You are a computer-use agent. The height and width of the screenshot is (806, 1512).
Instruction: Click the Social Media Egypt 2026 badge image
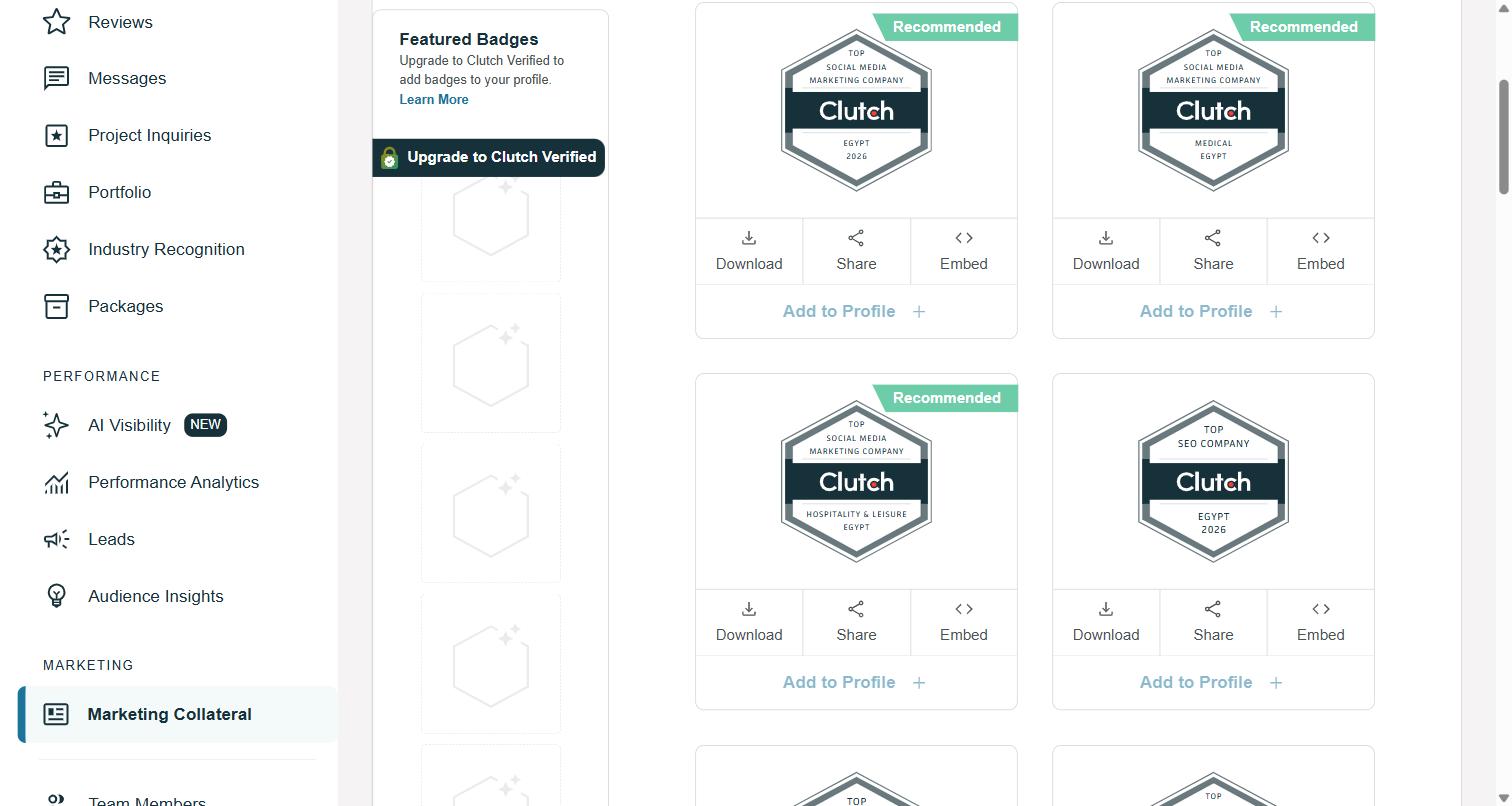tap(856, 110)
